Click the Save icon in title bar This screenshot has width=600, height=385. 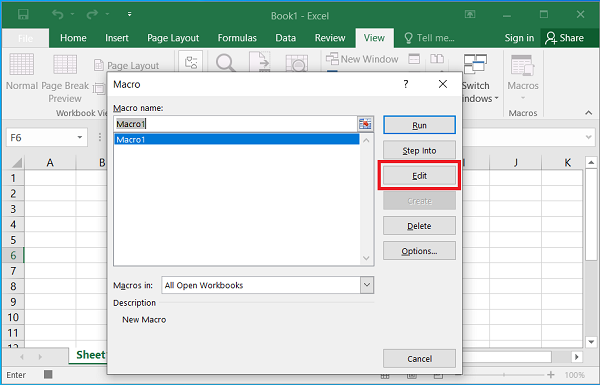(x=23, y=15)
